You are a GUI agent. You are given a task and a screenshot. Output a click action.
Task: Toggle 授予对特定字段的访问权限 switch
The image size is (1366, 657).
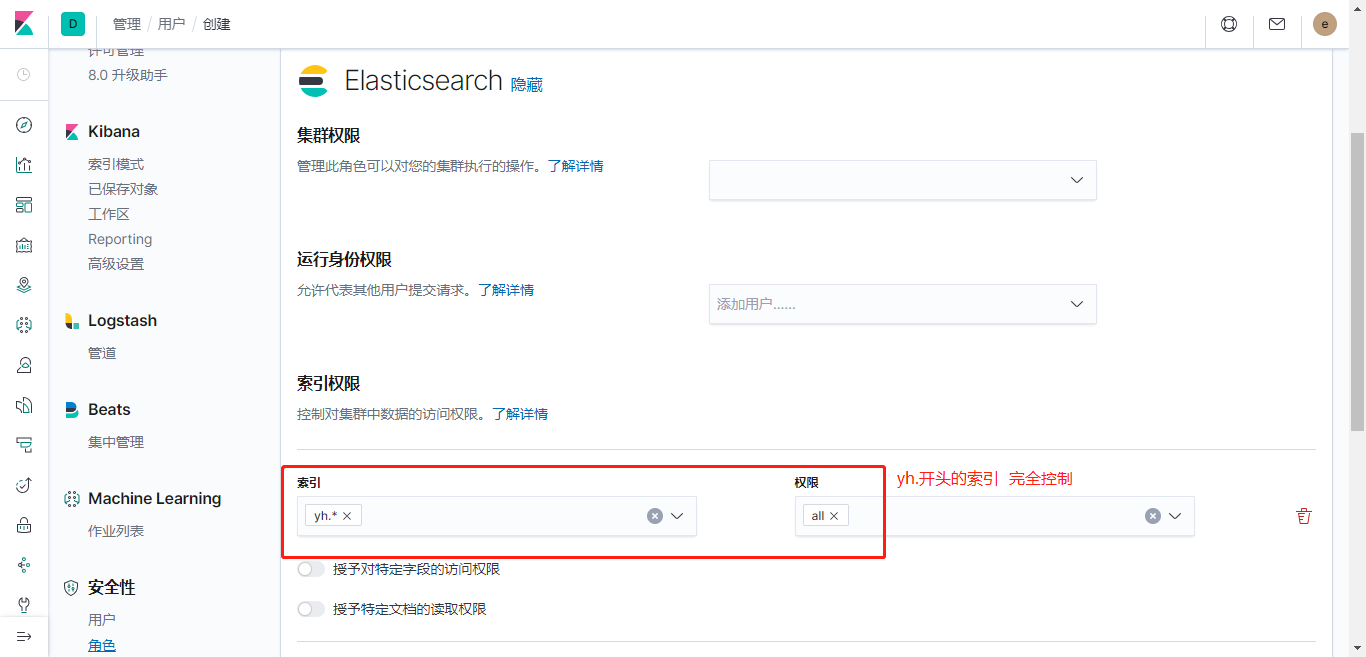311,569
